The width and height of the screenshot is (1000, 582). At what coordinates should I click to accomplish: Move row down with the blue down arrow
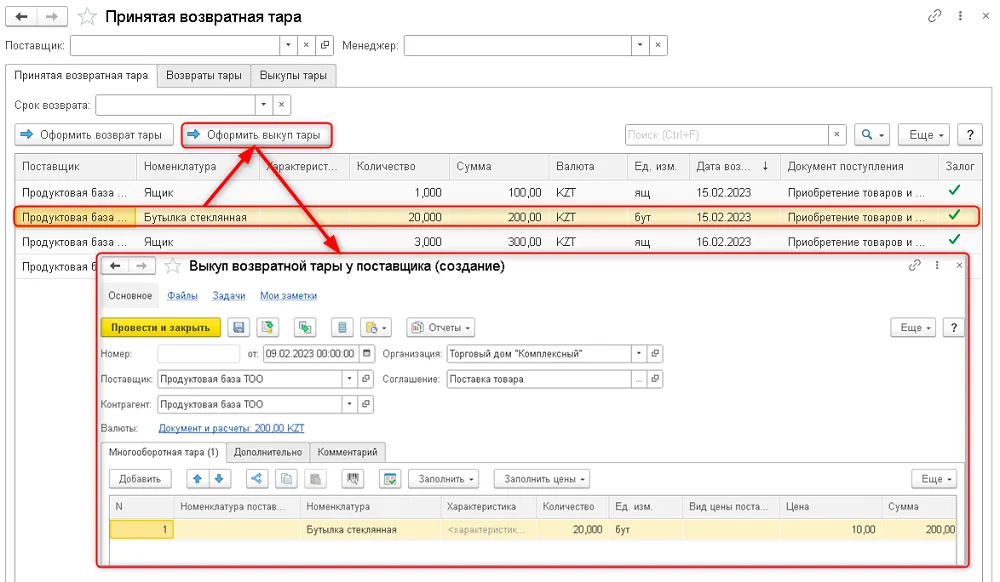(219, 479)
